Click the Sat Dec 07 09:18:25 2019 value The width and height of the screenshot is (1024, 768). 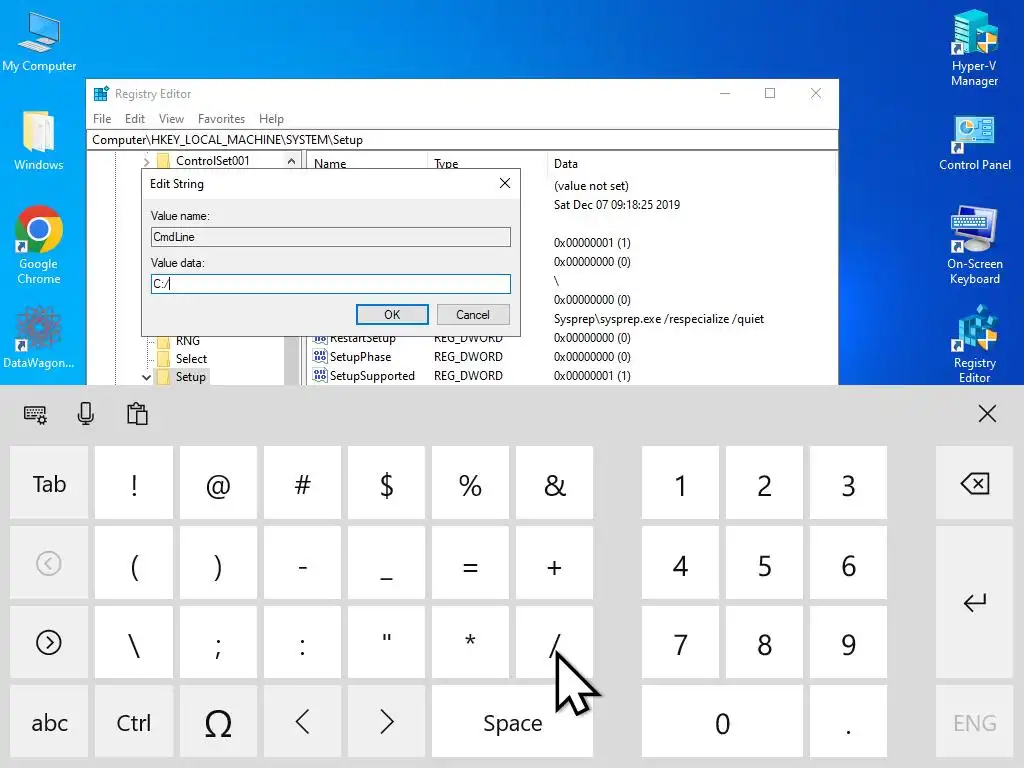tap(616, 204)
